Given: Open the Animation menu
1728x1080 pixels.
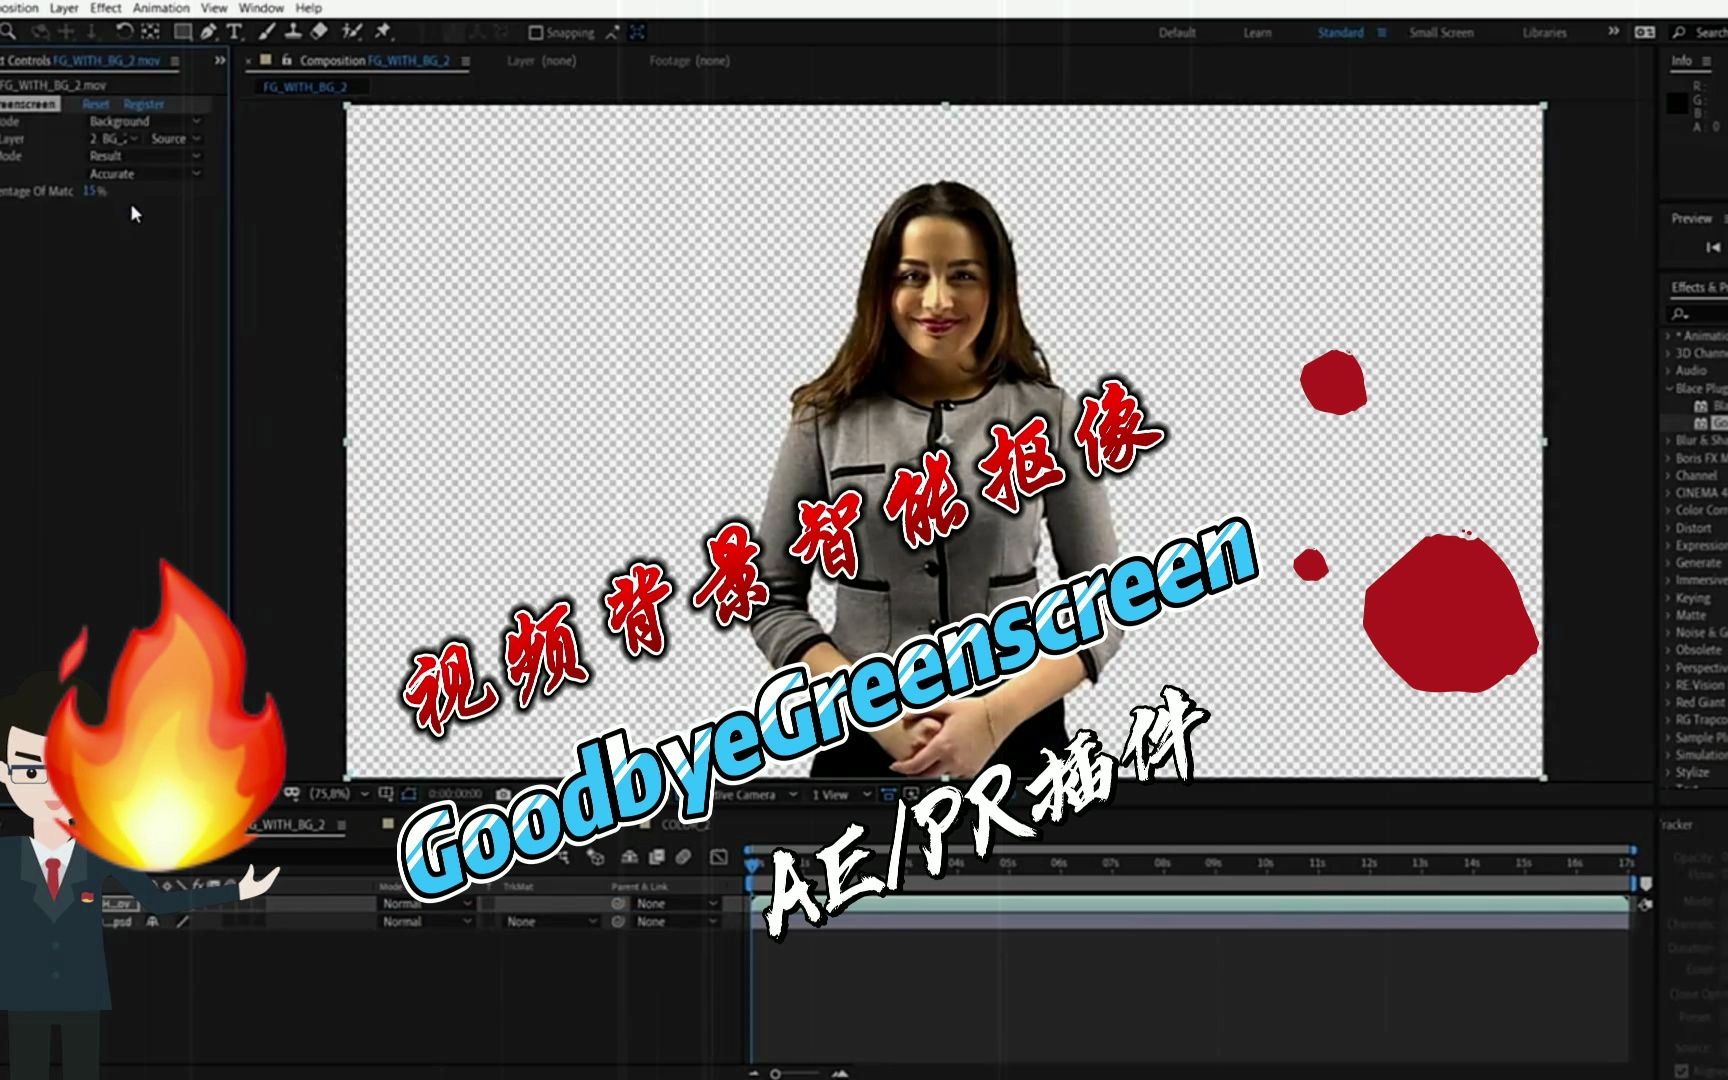Looking at the screenshot, I should coord(161,8).
